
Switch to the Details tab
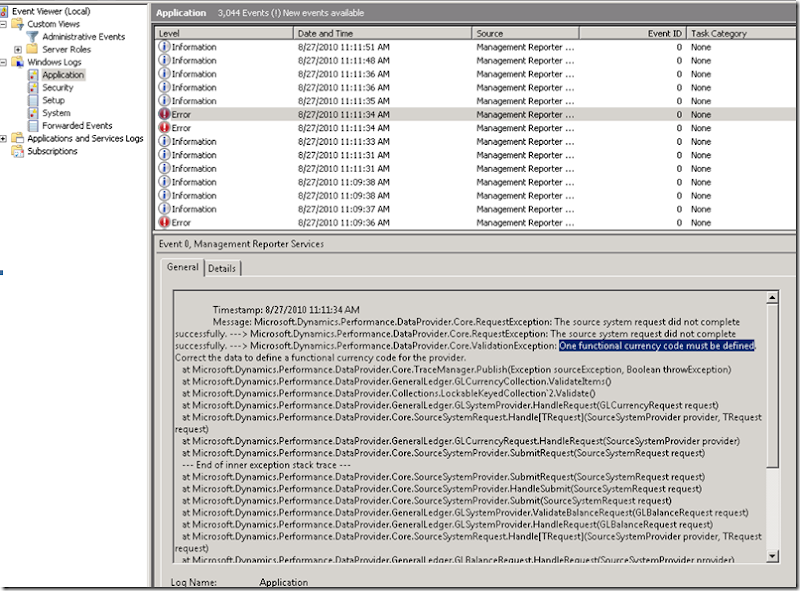(x=222, y=268)
